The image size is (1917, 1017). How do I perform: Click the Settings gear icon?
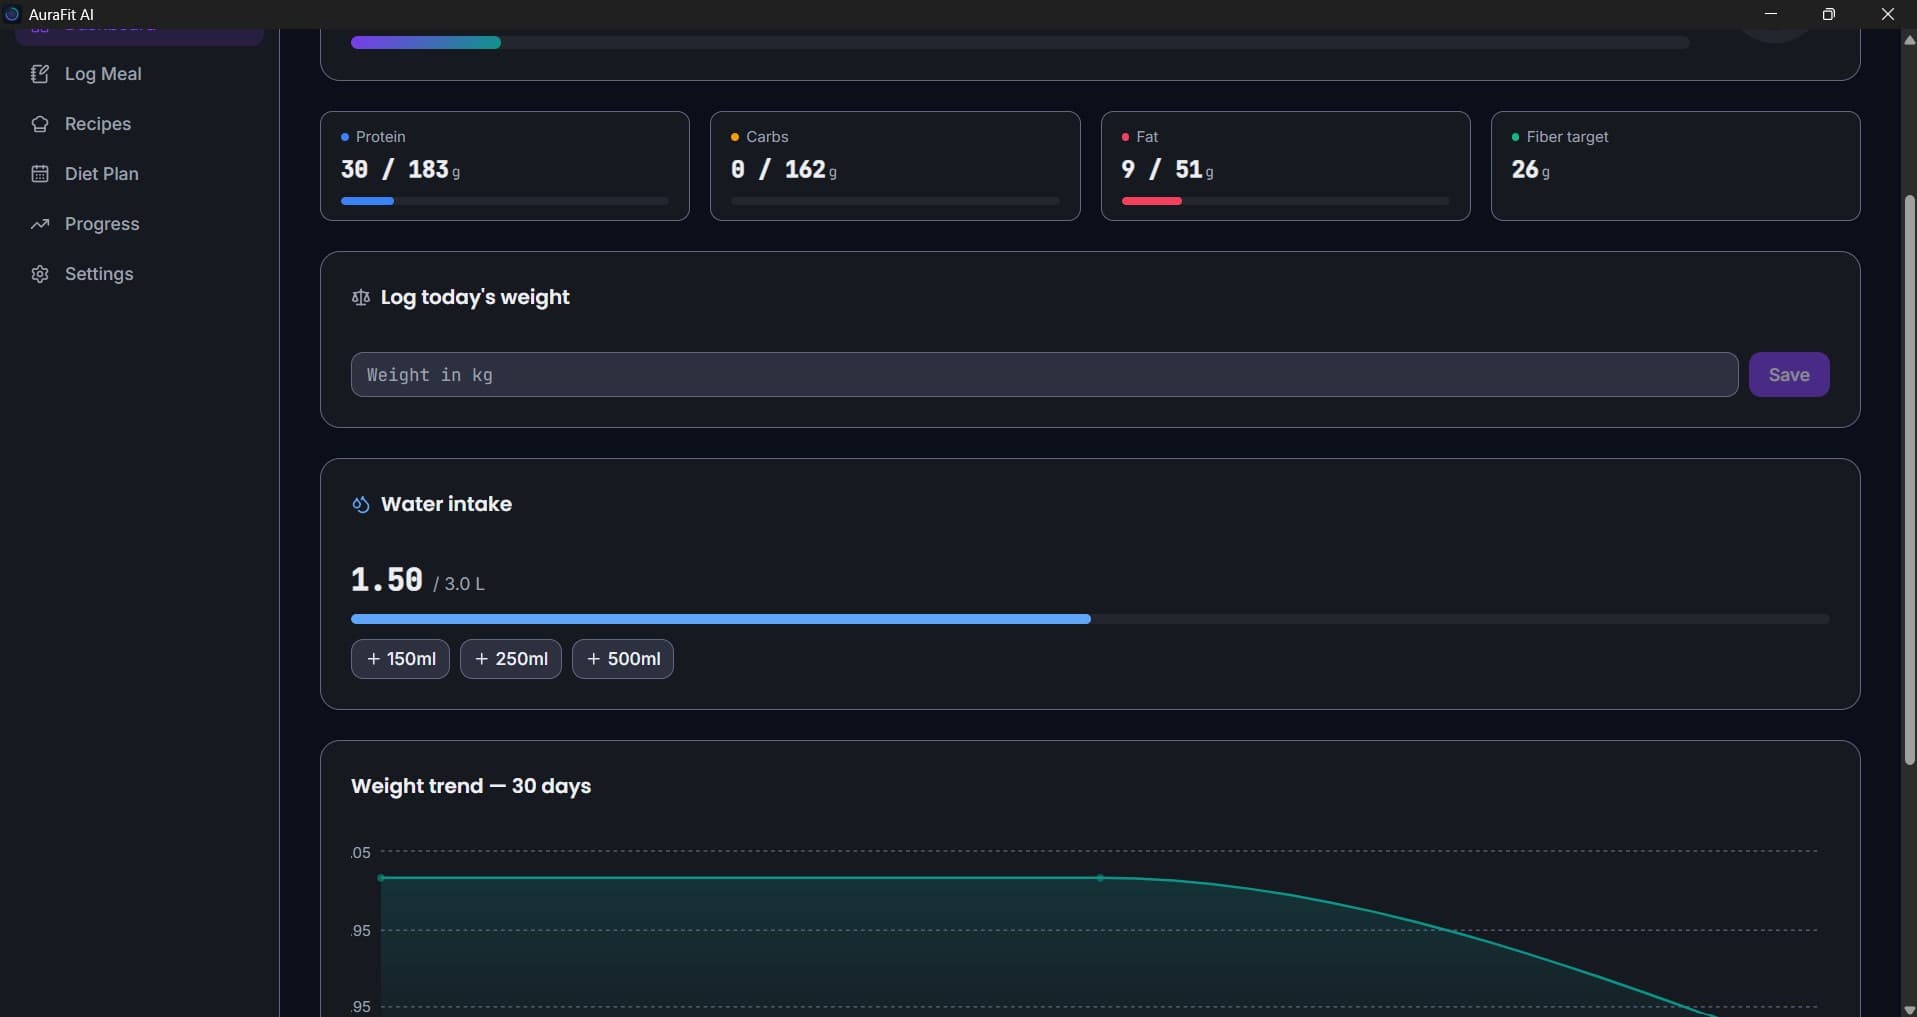click(x=40, y=274)
